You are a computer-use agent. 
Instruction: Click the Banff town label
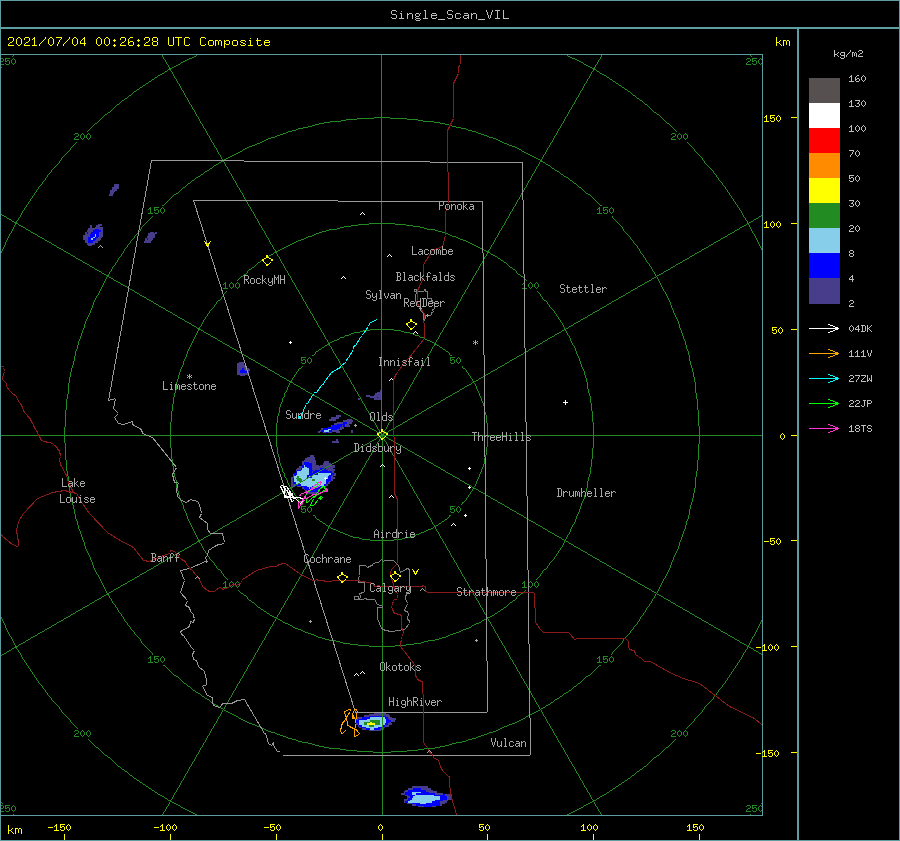(165, 557)
